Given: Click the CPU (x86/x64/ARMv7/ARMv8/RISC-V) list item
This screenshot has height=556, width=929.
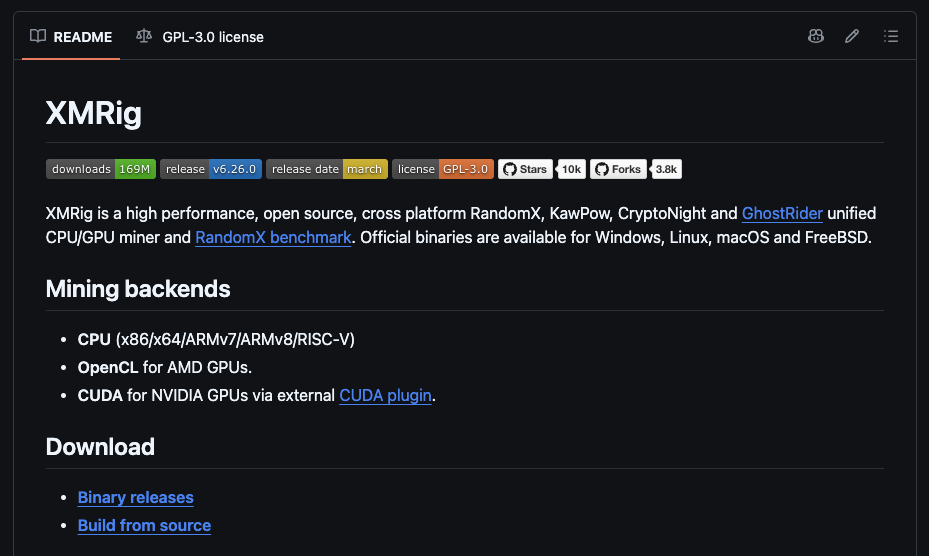Looking at the screenshot, I should (216, 339).
